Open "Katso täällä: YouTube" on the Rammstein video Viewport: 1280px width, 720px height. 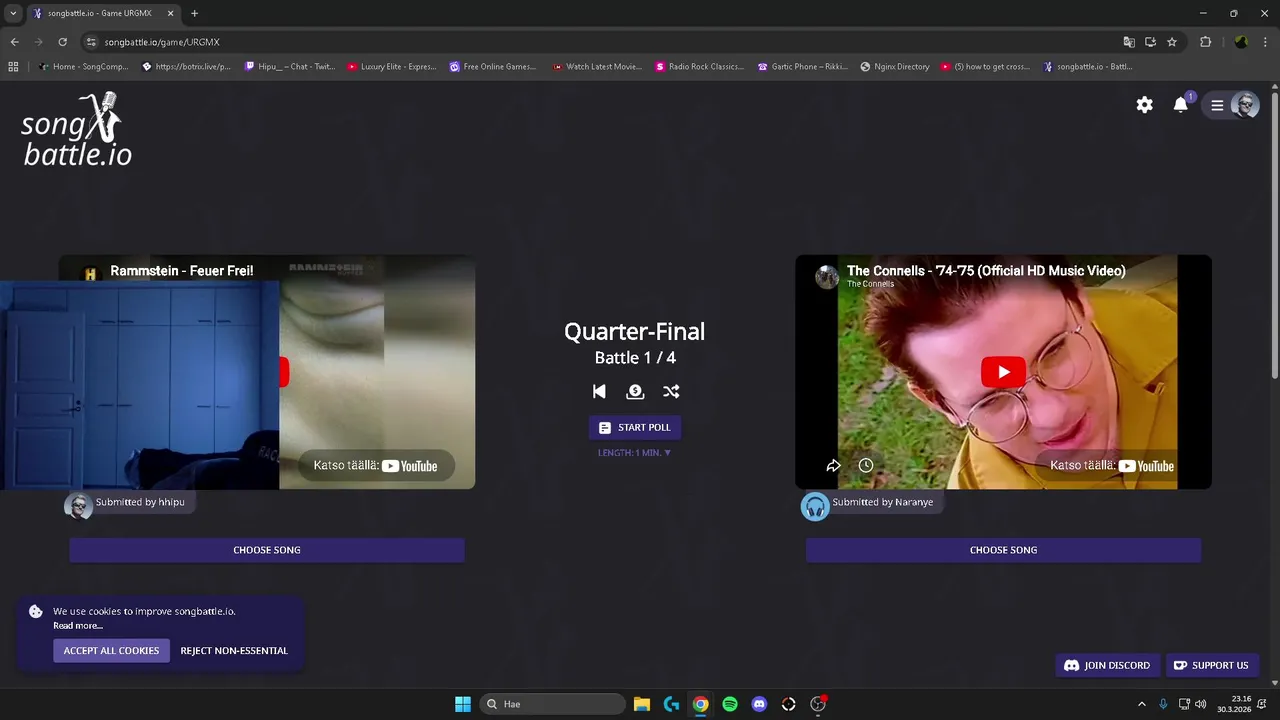(x=376, y=465)
